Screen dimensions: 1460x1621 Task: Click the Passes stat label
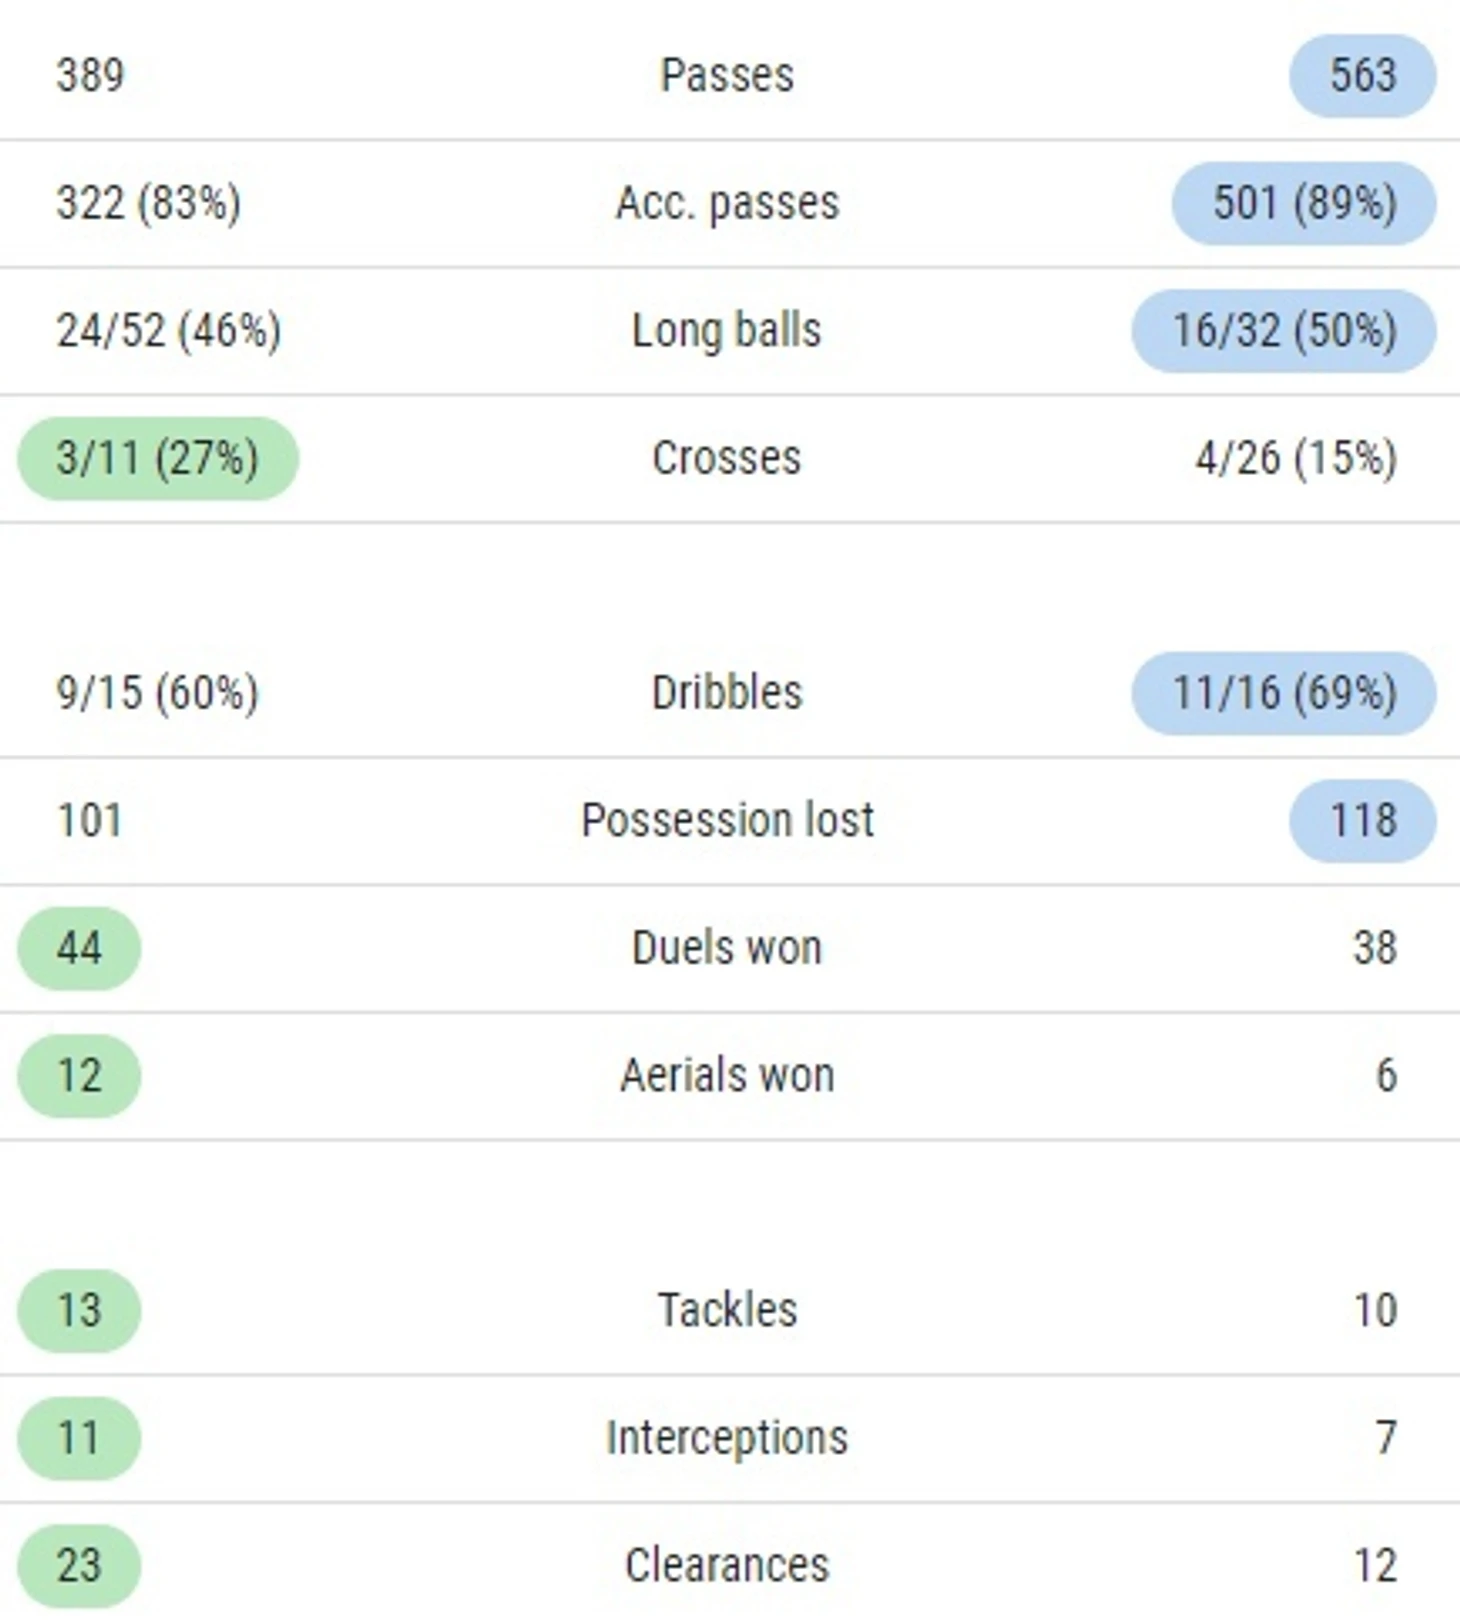click(727, 76)
